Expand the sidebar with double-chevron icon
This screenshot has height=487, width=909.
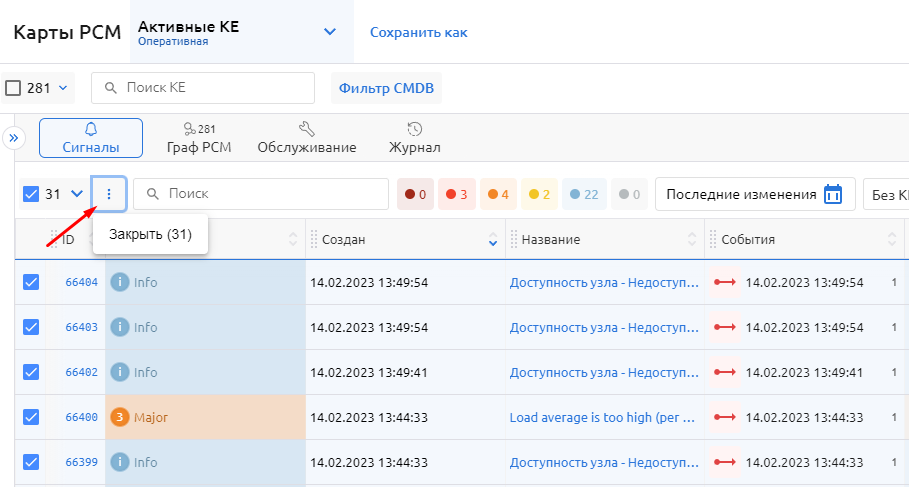pos(14,138)
